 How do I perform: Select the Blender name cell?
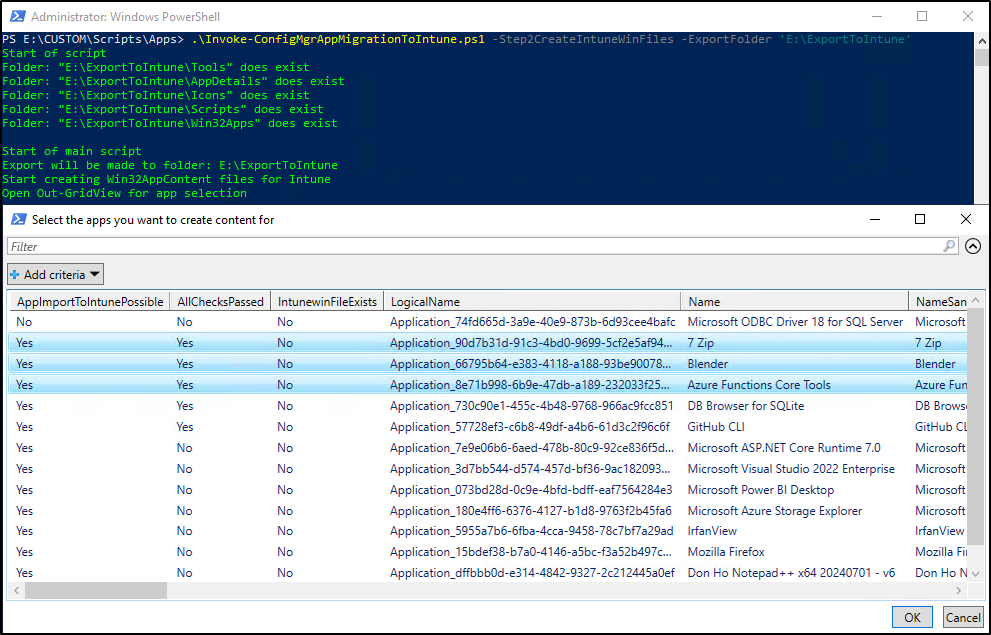pyautogui.click(x=707, y=364)
